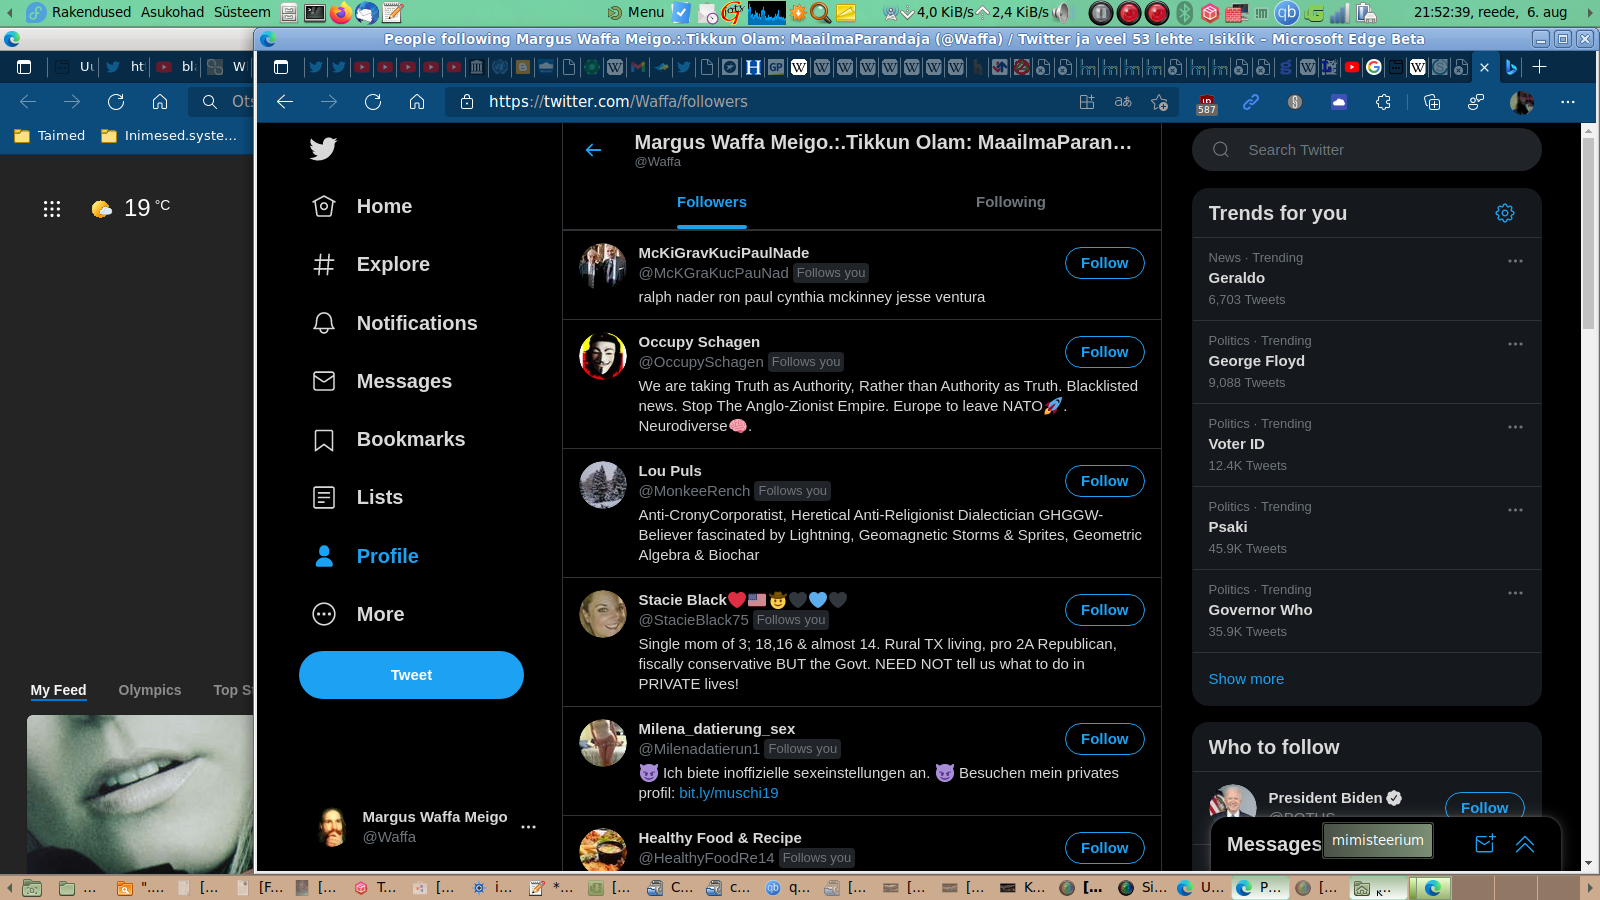
Task: Open options for Governor Who trend
Action: pyautogui.click(x=1516, y=593)
